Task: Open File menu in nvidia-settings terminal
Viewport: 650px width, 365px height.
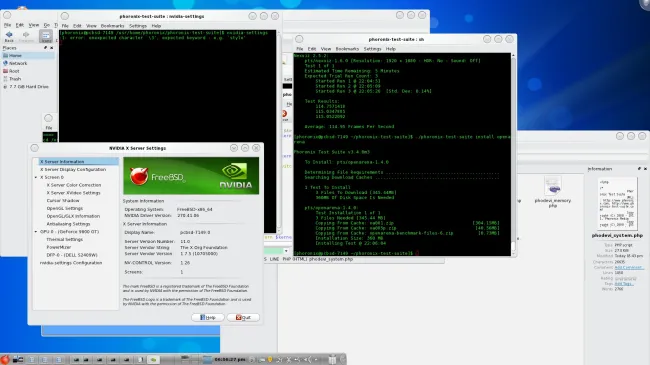Action: pyautogui.click(x=65, y=26)
